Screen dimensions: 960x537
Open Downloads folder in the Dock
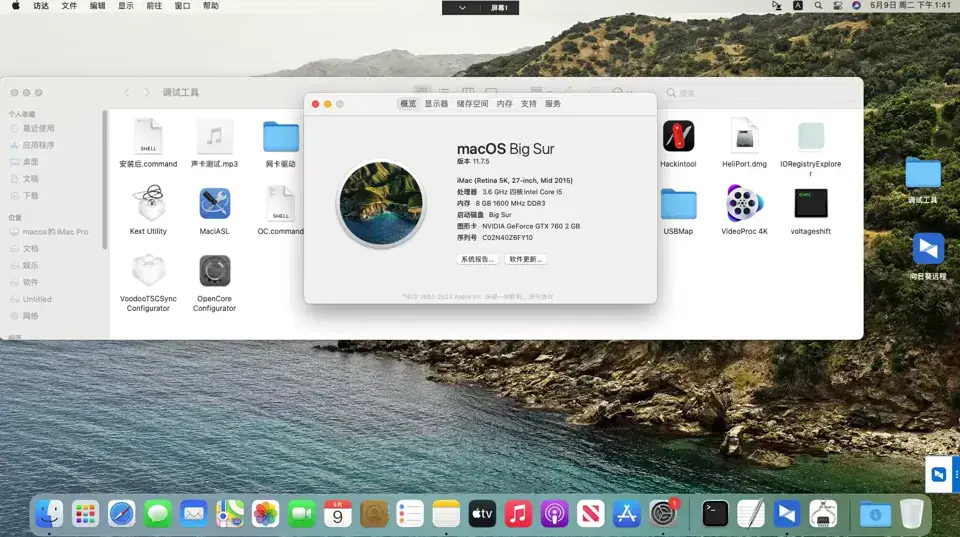coord(875,514)
